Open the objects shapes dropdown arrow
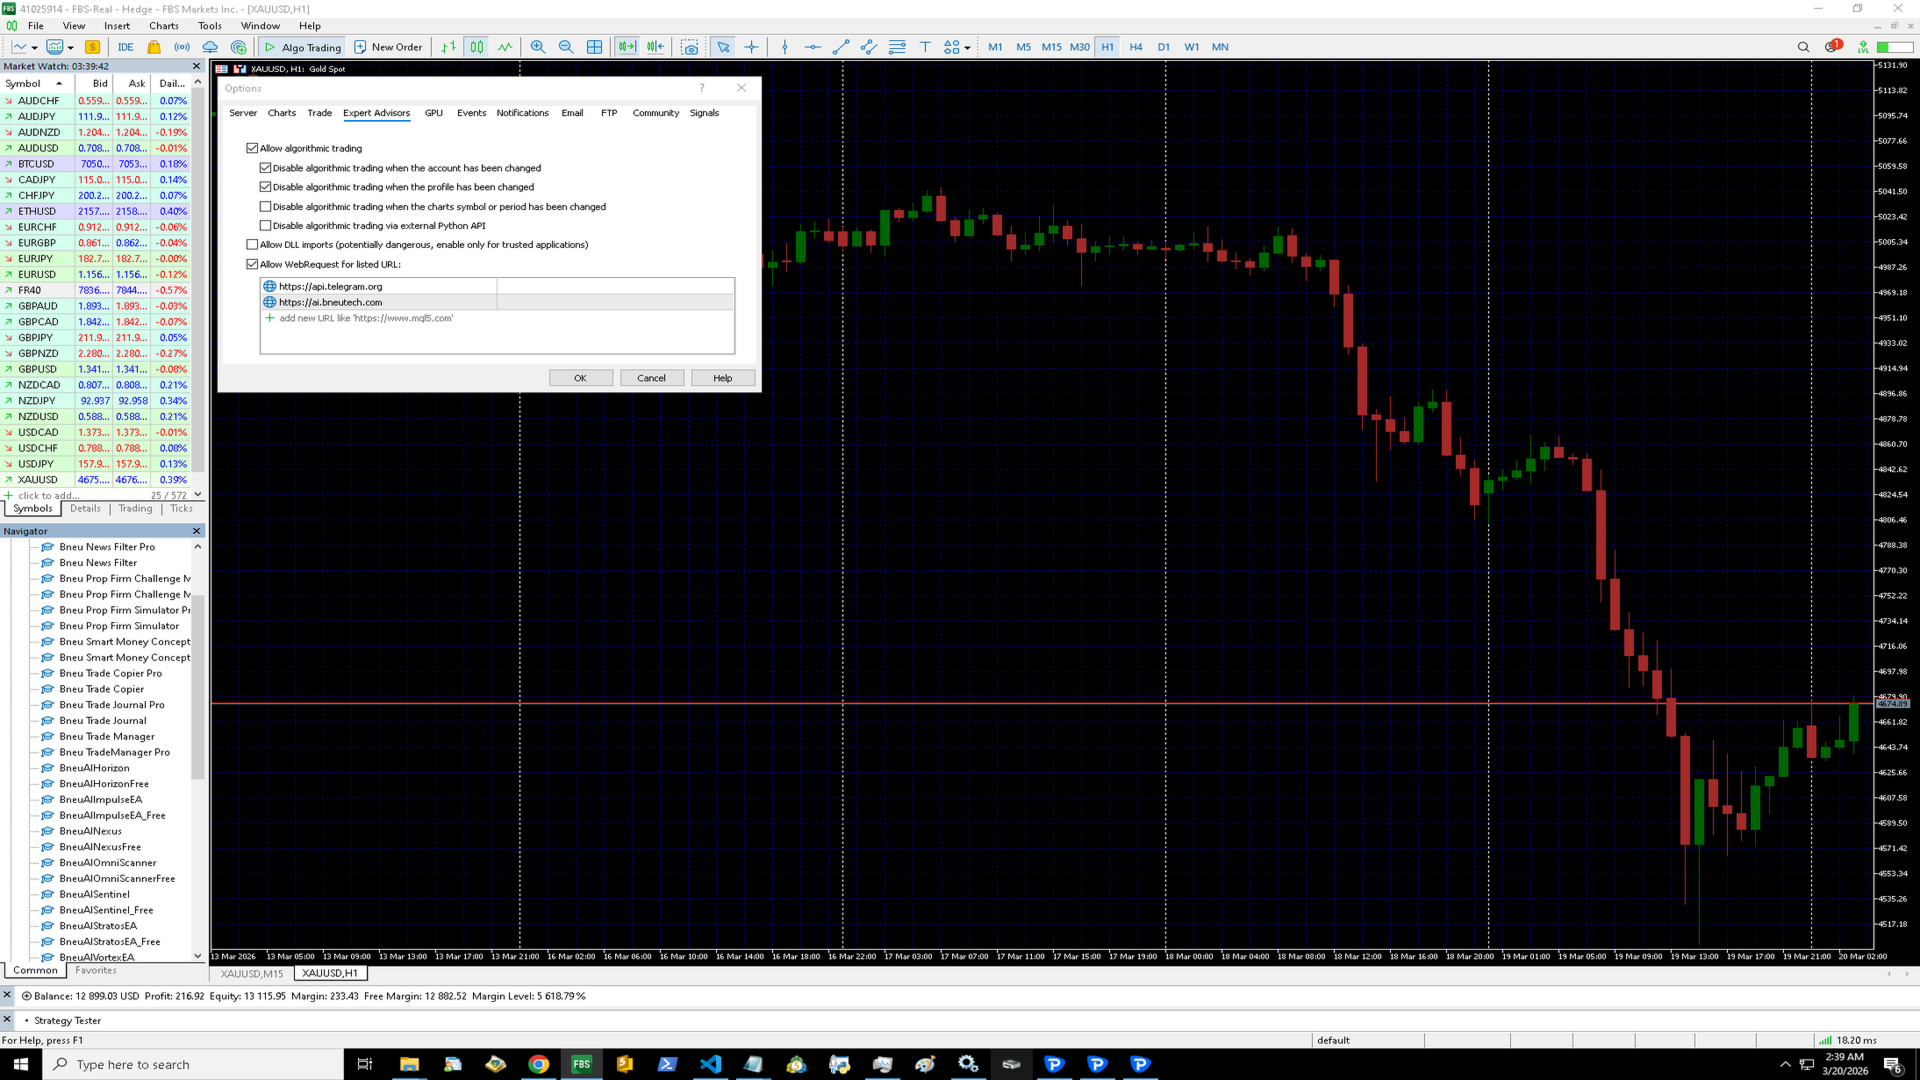The height and width of the screenshot is (1080, 1920). [967, 48]
